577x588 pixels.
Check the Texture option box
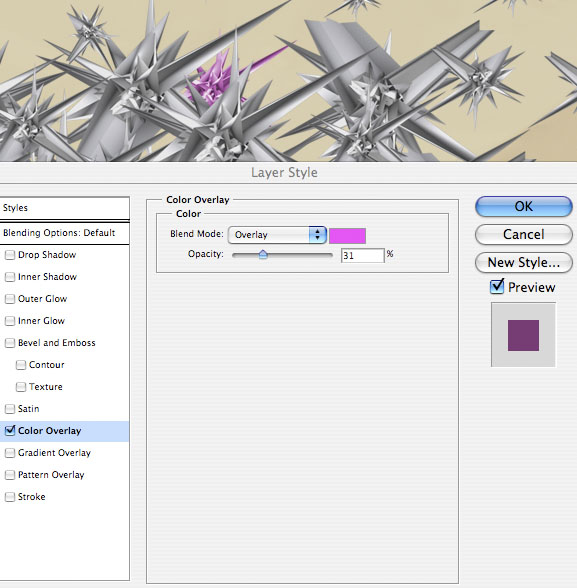coord(21,387)
